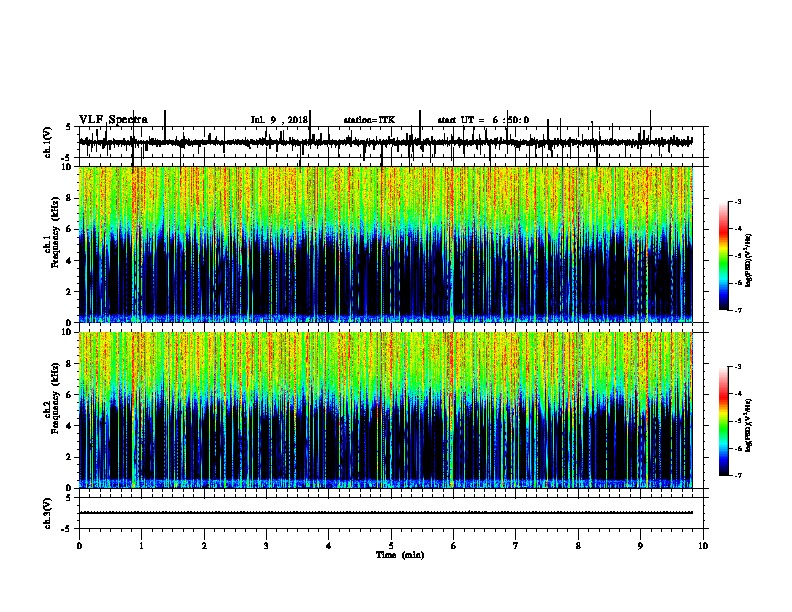Click the ch.1 spectrogram plot area
792x612 pixels.
pyautogui.click(x=386, y=244)
